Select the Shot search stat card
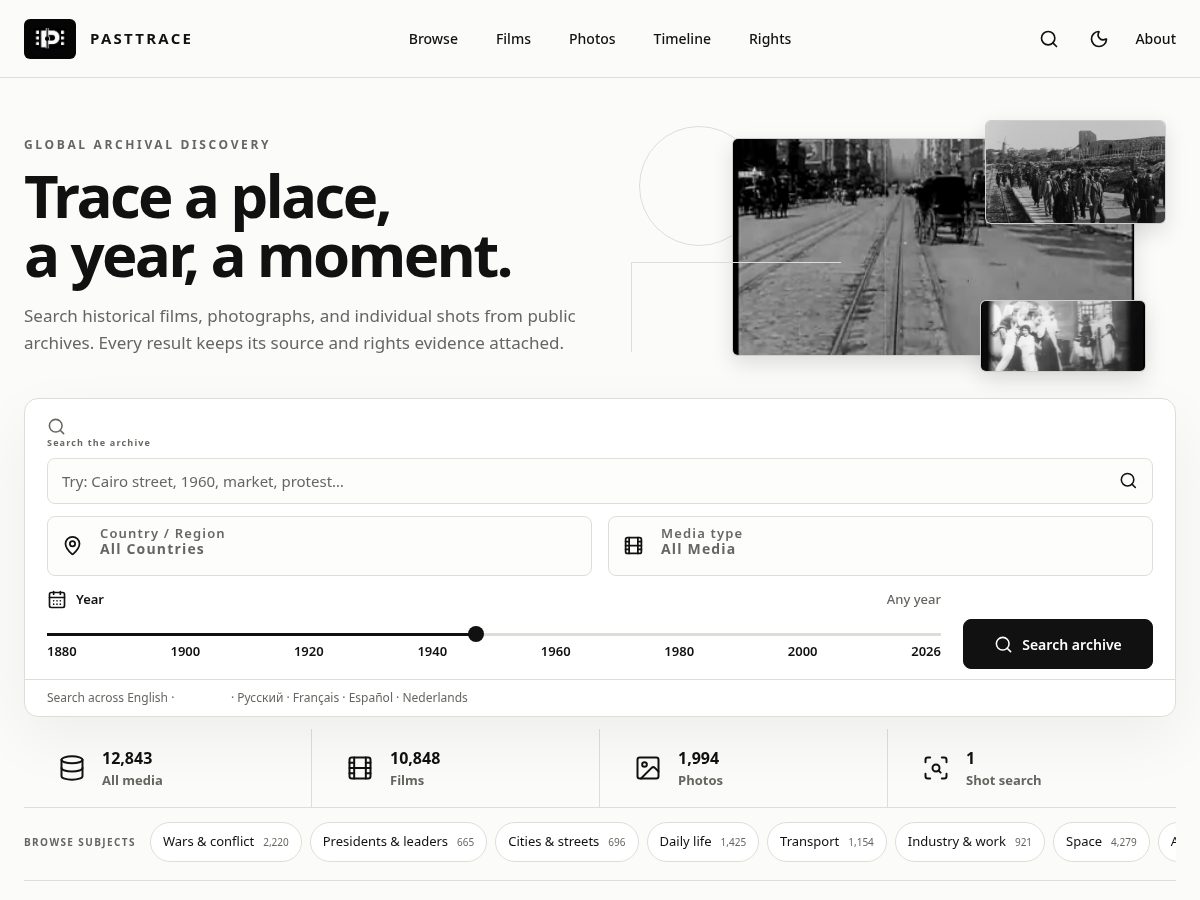Image resolution: width=1200 pixels, height=900 pixels. (x=1032, y=768)
